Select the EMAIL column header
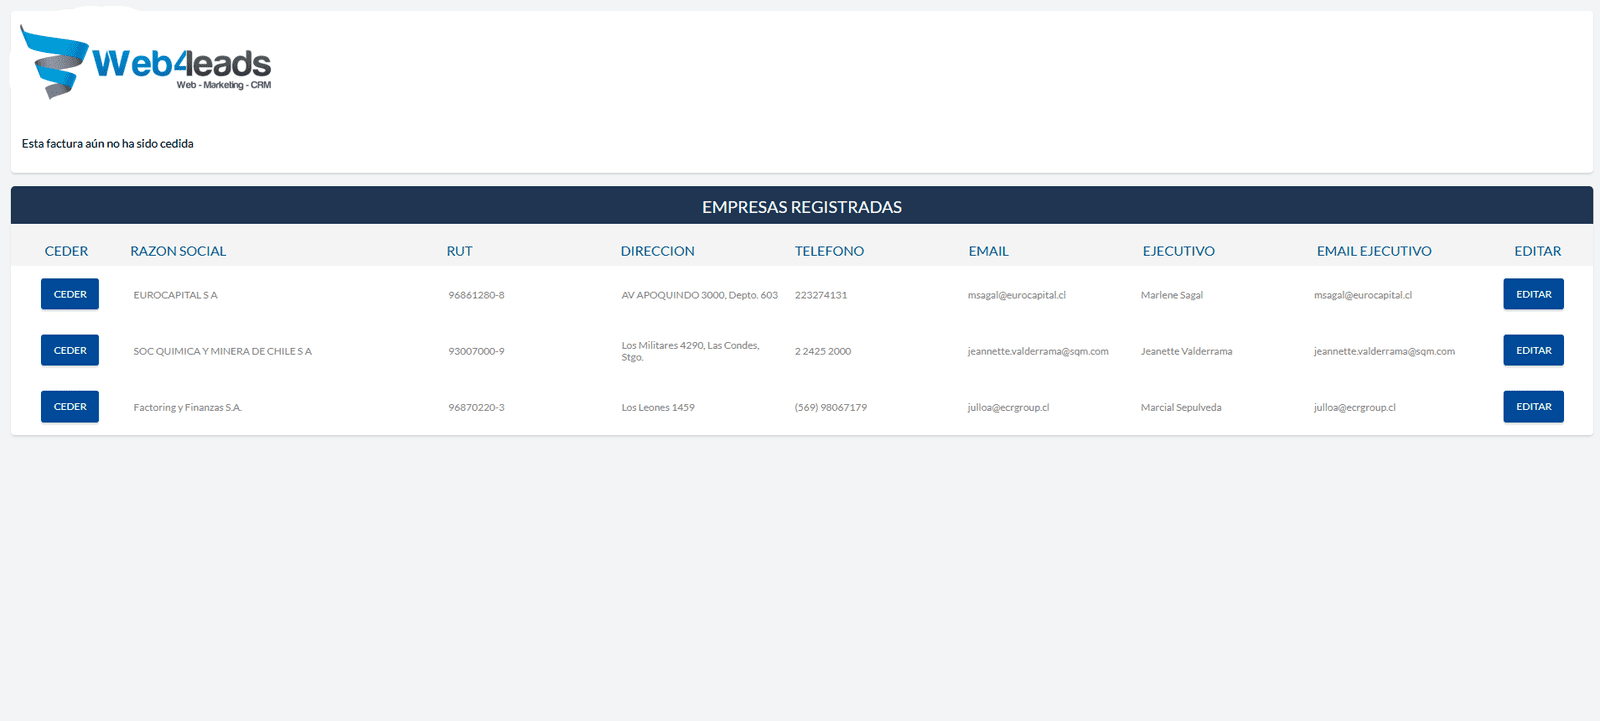Image resolution: width=1600 pixels, height=721 pixels. [x=988, y=251]
